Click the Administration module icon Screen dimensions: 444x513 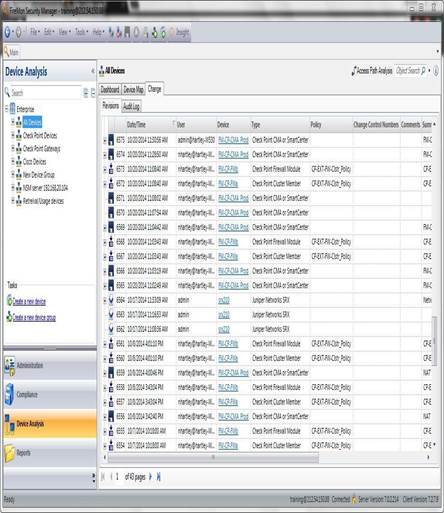pos(9,366)
